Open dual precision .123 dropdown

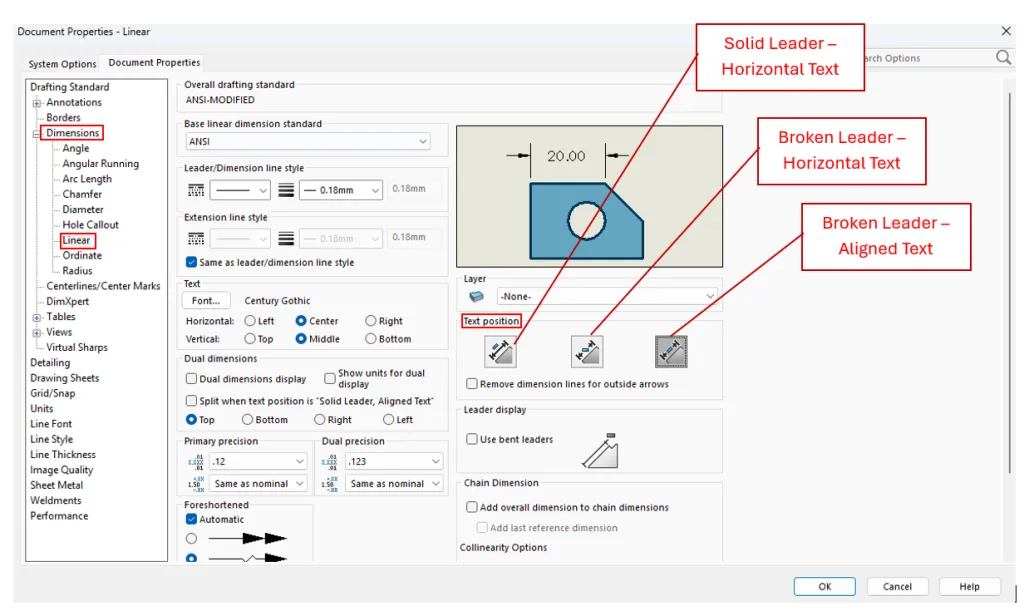pos(394,462)
